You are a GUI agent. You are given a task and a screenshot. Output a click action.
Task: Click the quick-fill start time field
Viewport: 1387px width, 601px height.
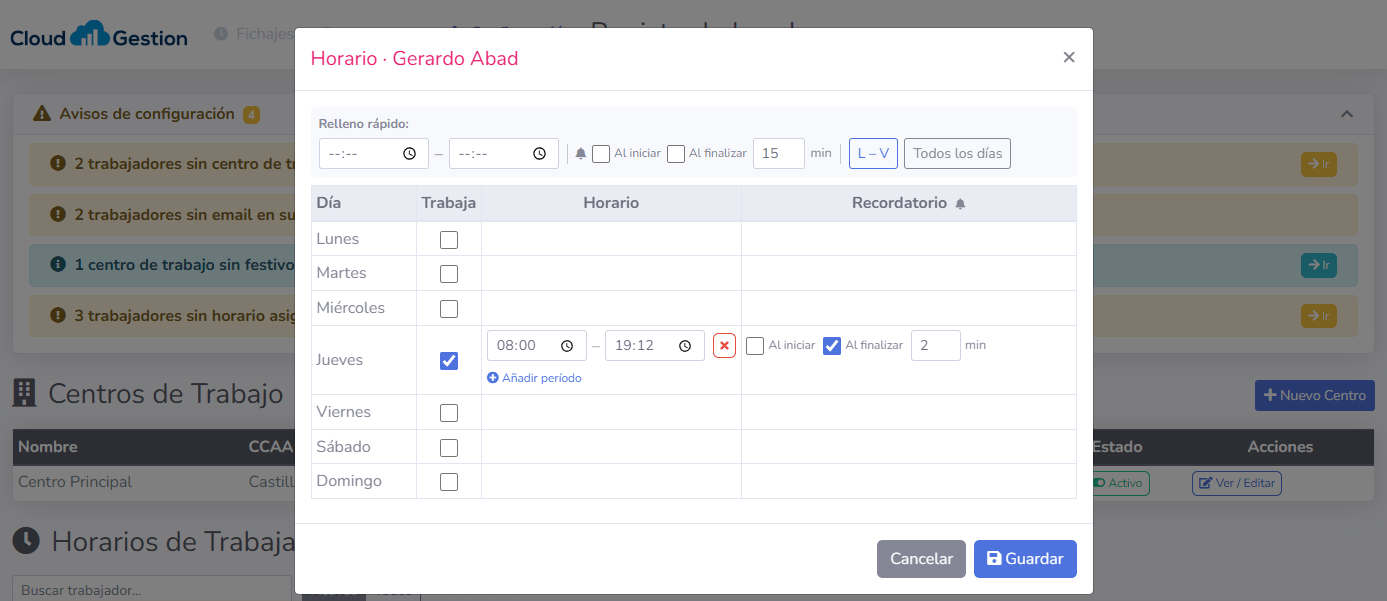click(x=374, y=153)
